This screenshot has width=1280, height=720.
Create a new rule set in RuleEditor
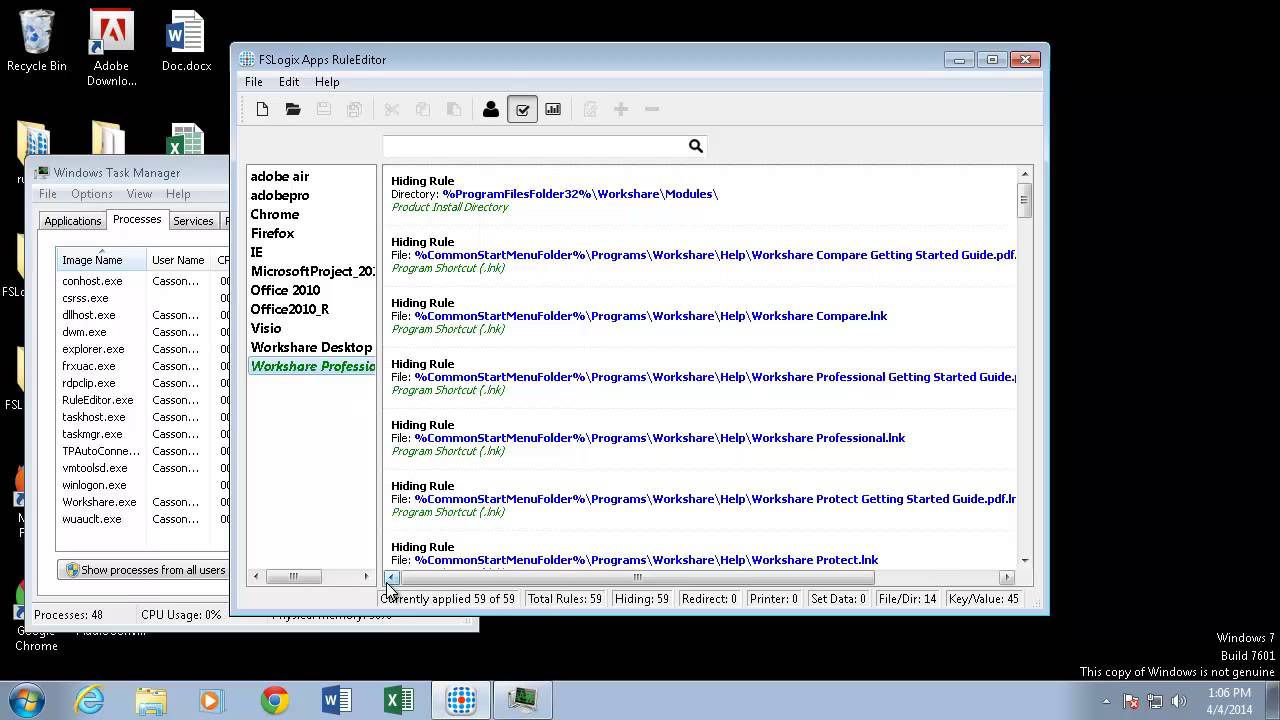(x=262, y=109)
